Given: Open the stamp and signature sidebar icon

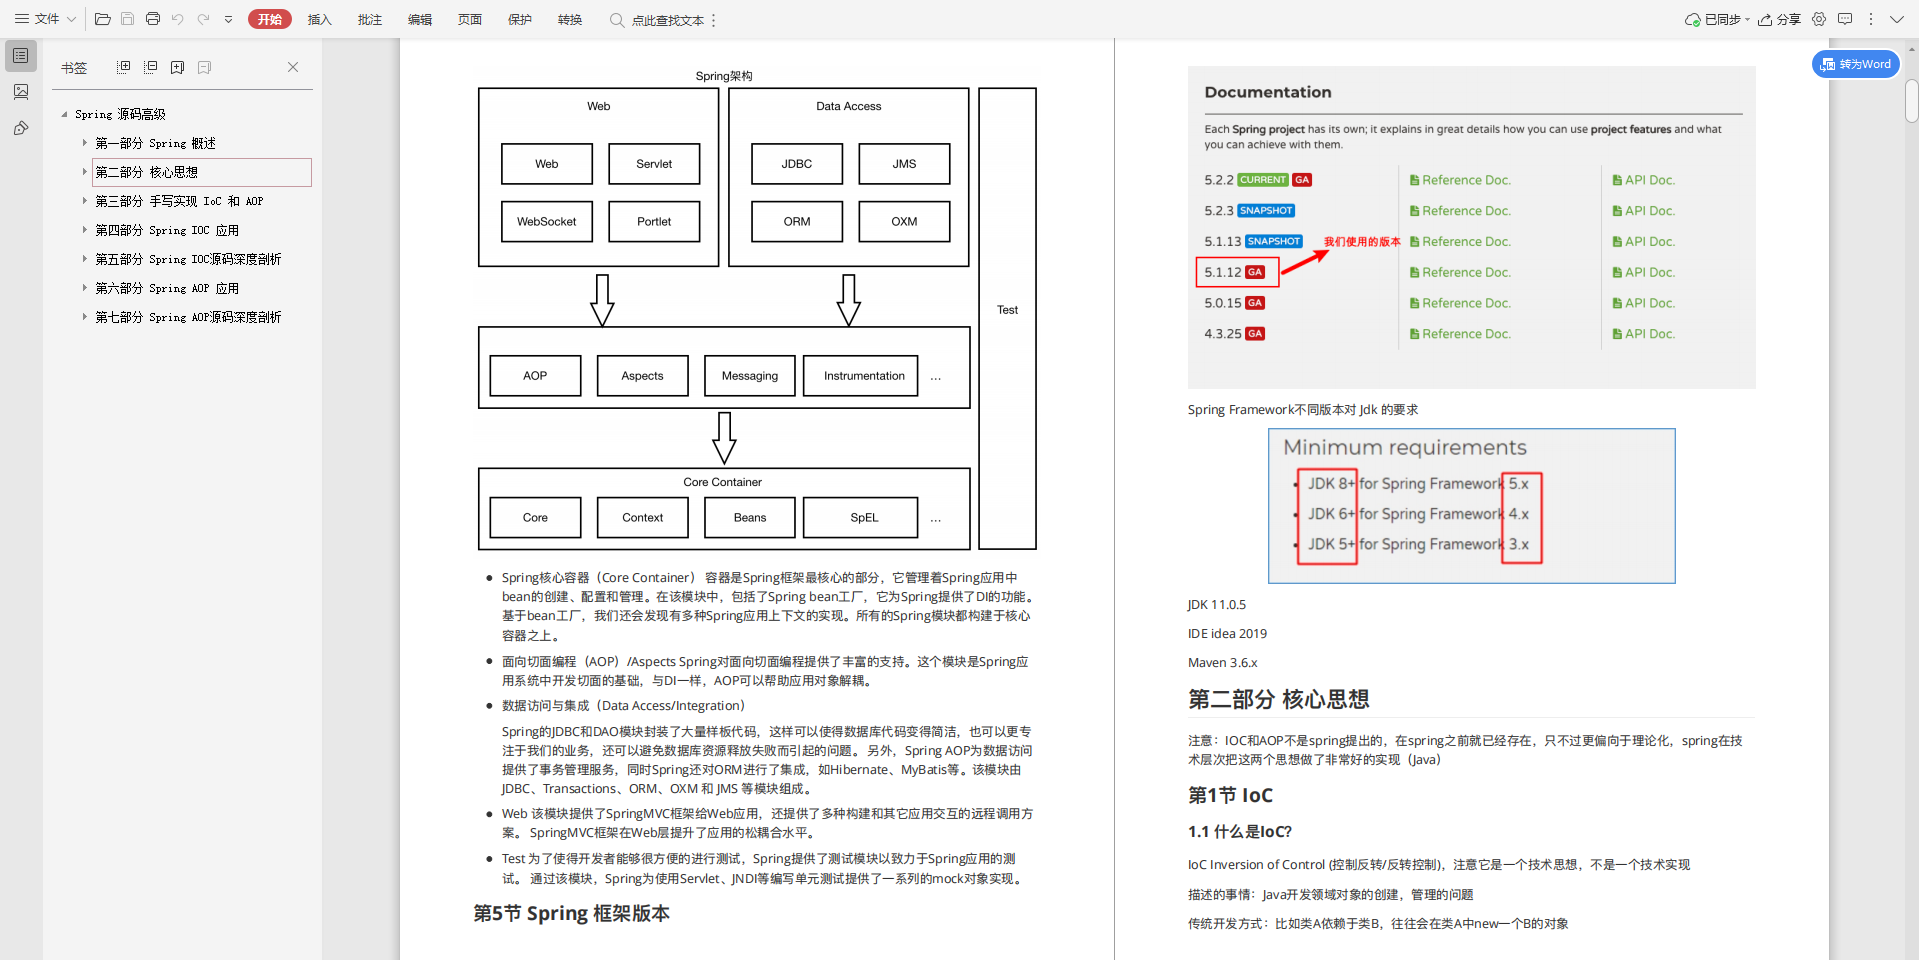Looking at the screenshot, I should (21, 128).
